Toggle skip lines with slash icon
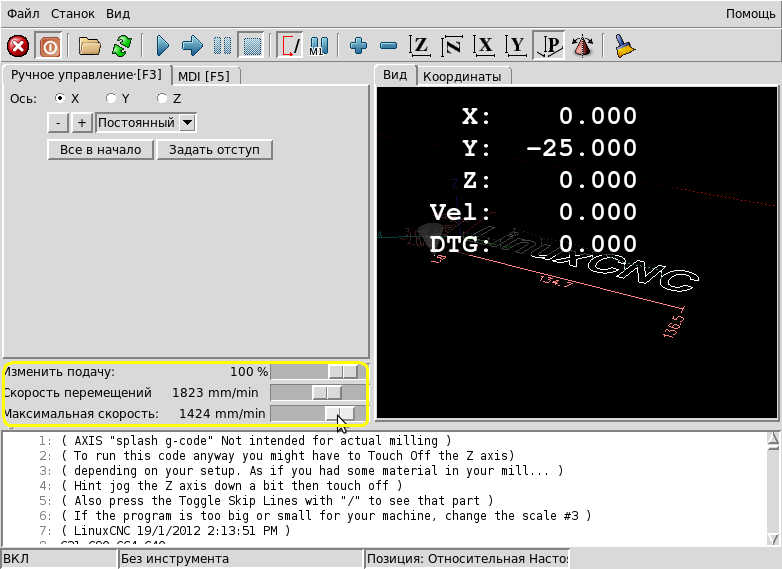 coord(290,46)
